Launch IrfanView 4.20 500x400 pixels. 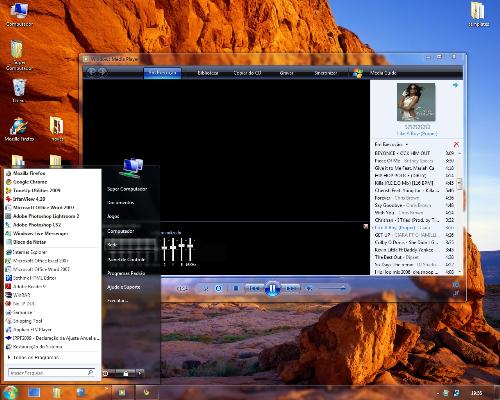click(53, 199)
